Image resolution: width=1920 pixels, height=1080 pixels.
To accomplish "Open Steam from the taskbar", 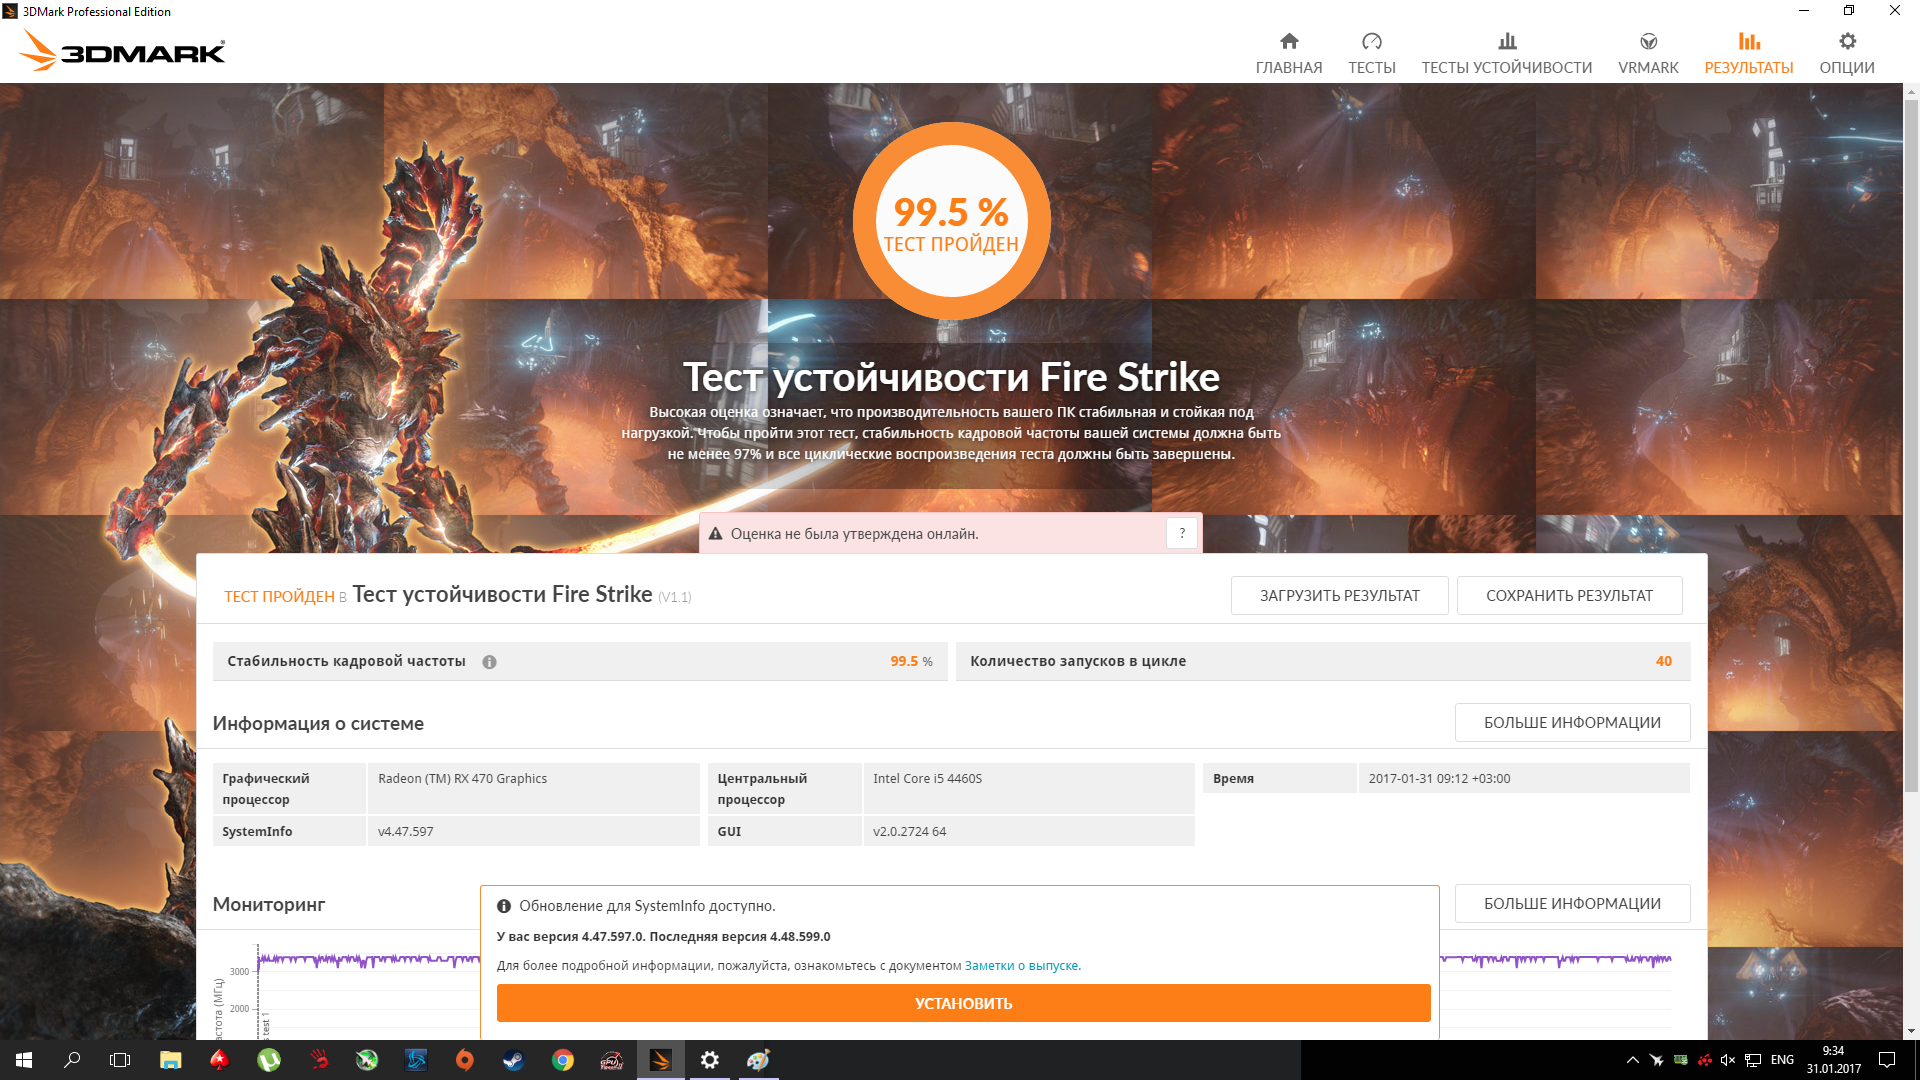I will 513,1060.
